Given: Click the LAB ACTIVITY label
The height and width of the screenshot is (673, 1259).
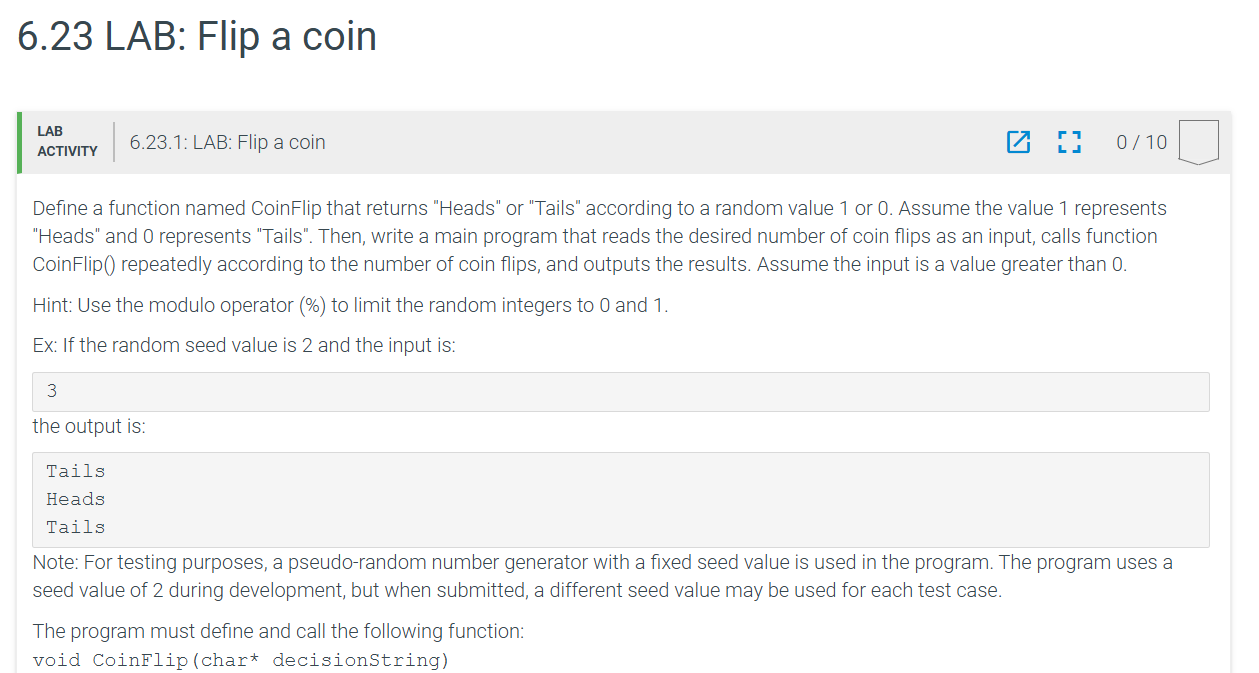Looking at the screenshot, I should click(66, 141).
